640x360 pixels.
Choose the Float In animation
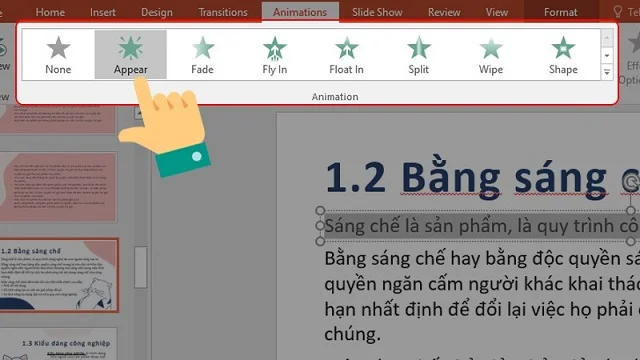(347, 54)
